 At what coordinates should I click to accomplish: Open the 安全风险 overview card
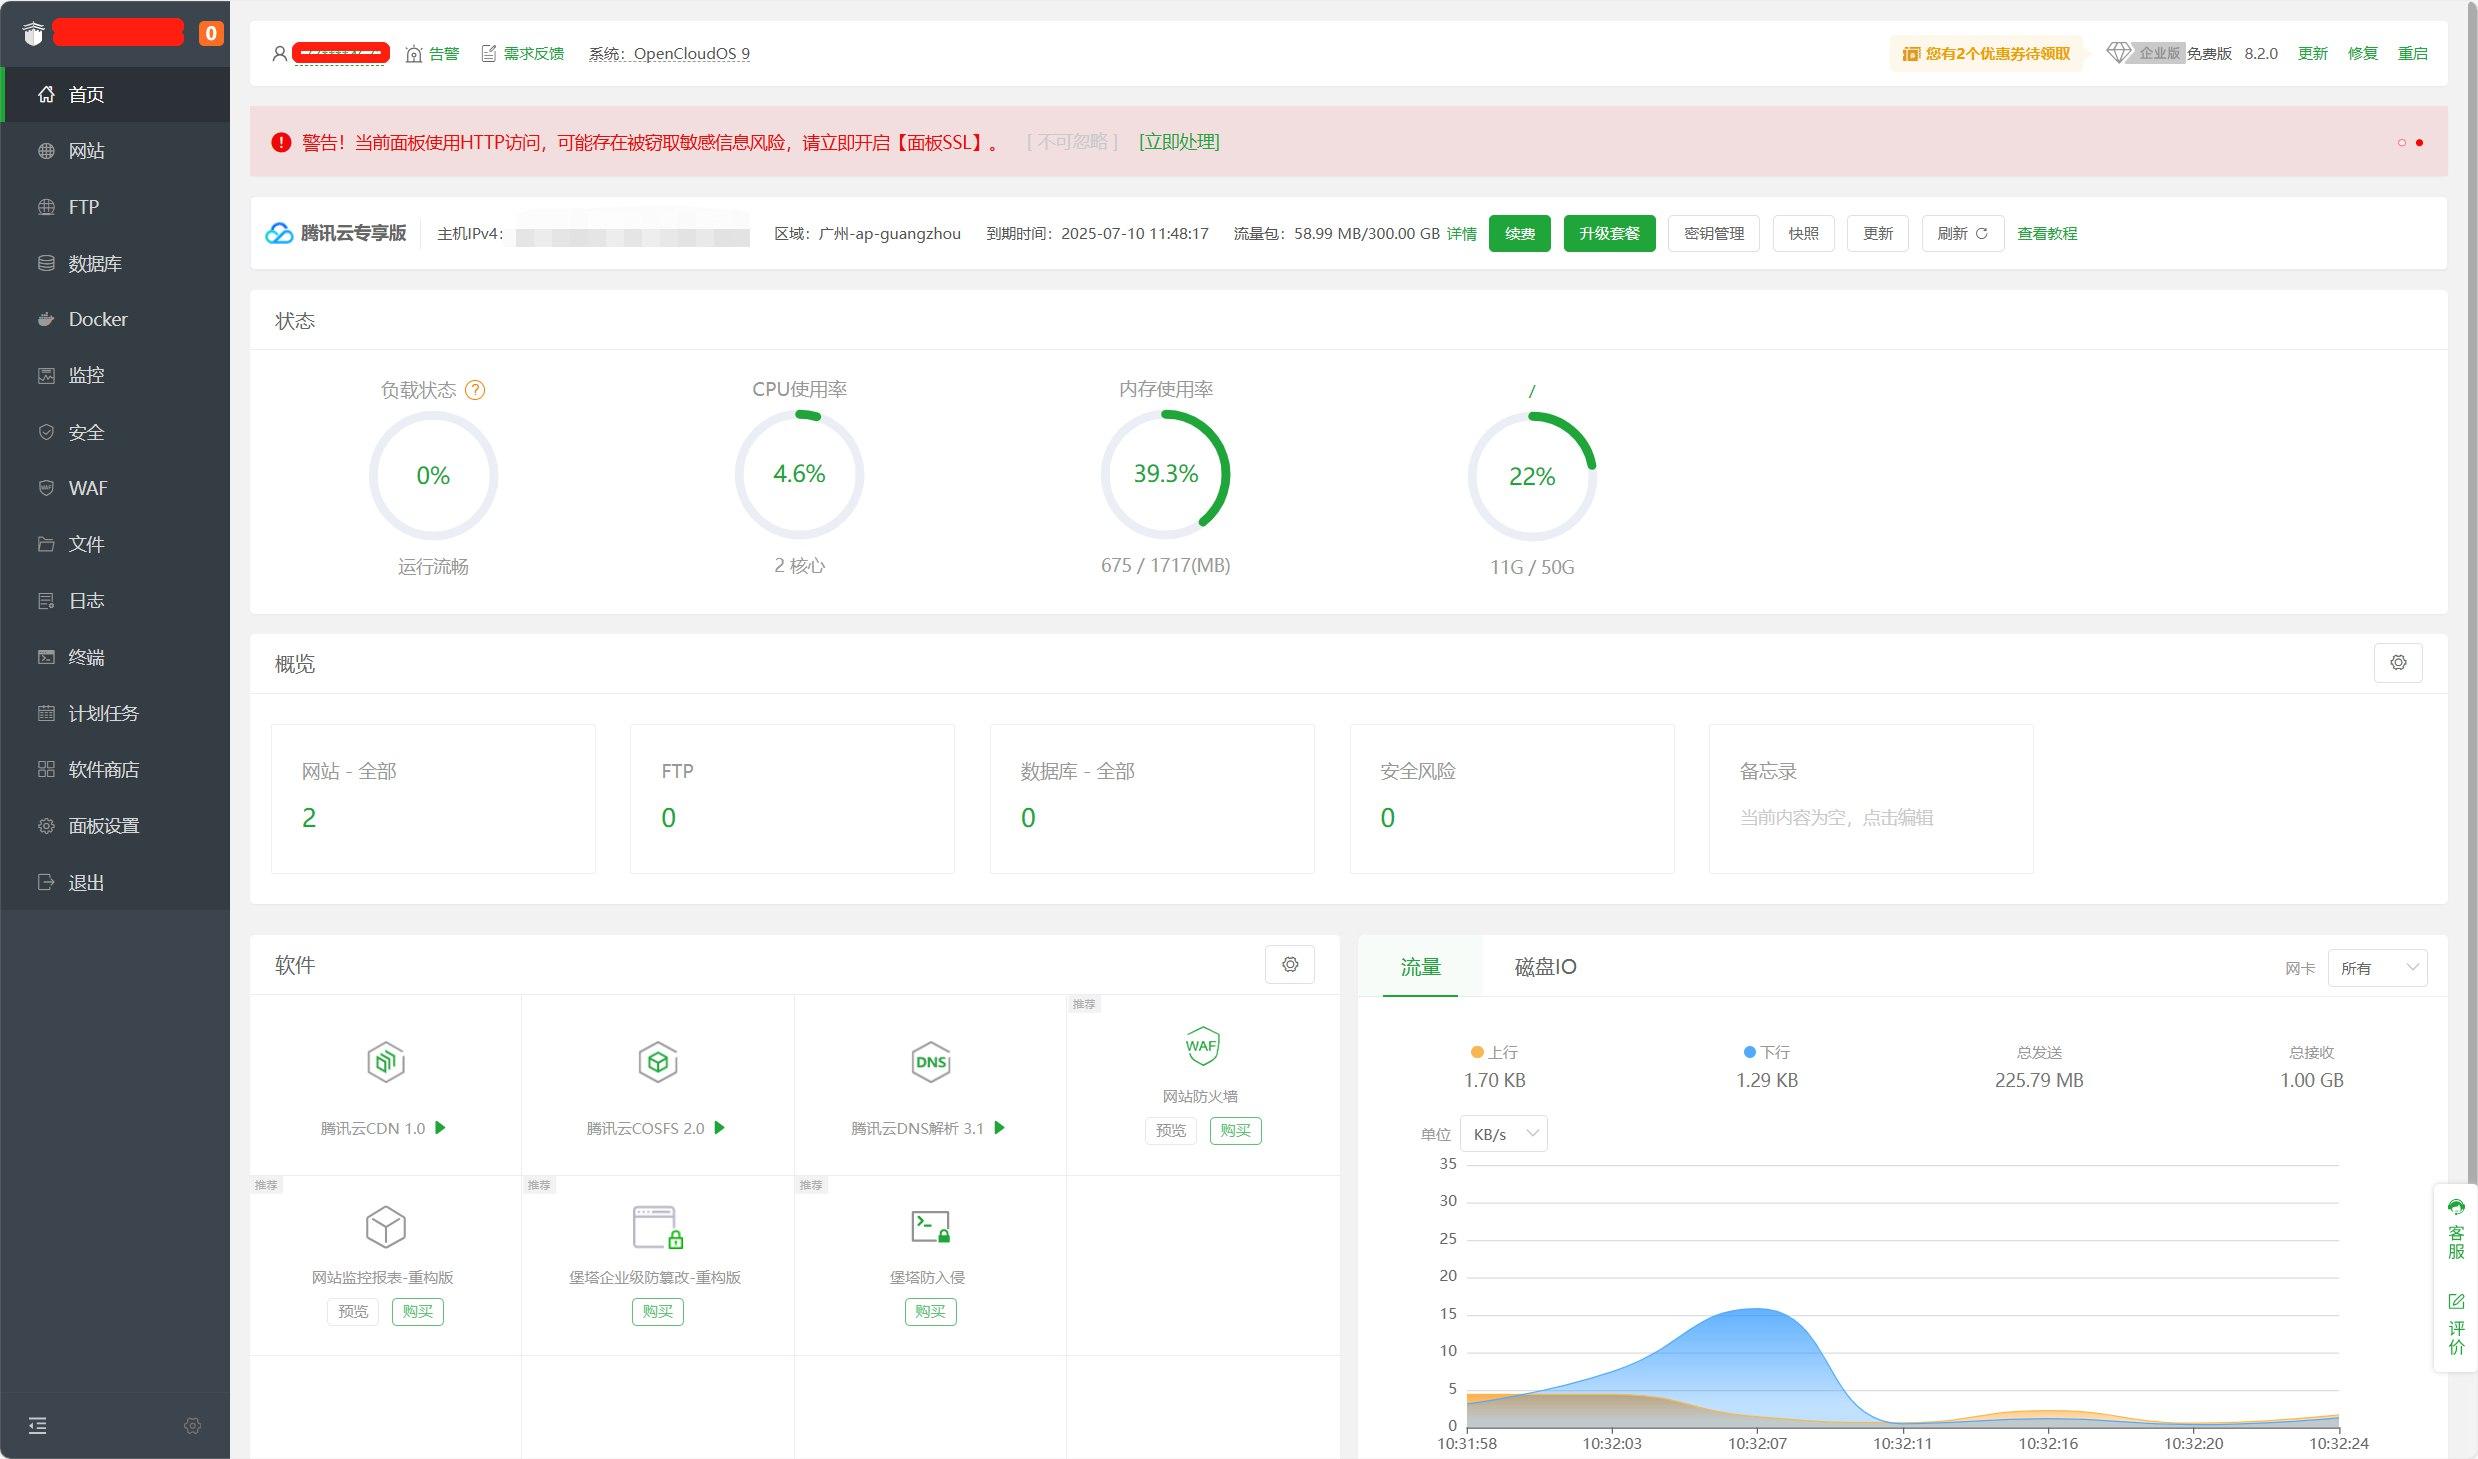coord(1512,799)
